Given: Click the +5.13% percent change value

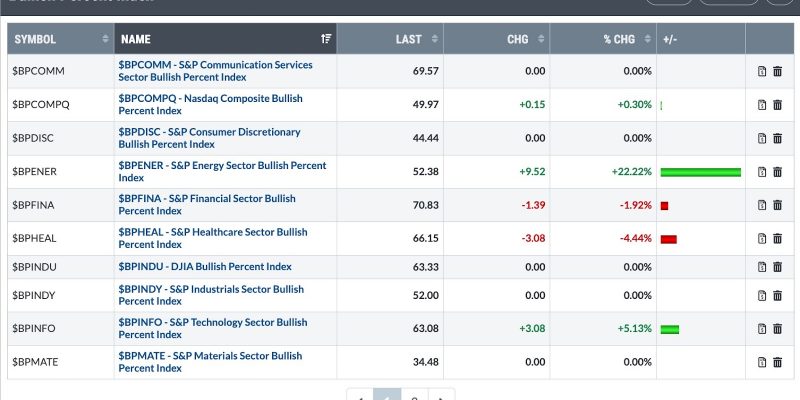Looking at the screenshot, I should pos(635,329).
